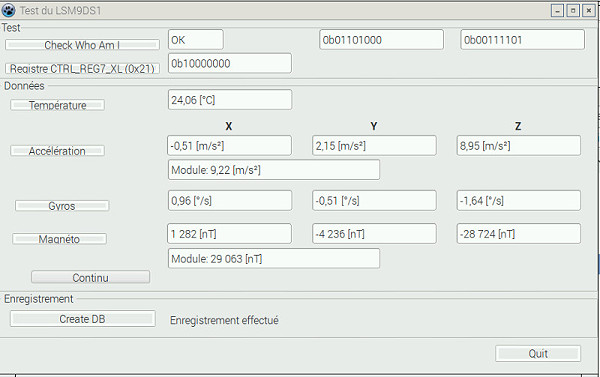Click the Create DB button

click(83, 318)
